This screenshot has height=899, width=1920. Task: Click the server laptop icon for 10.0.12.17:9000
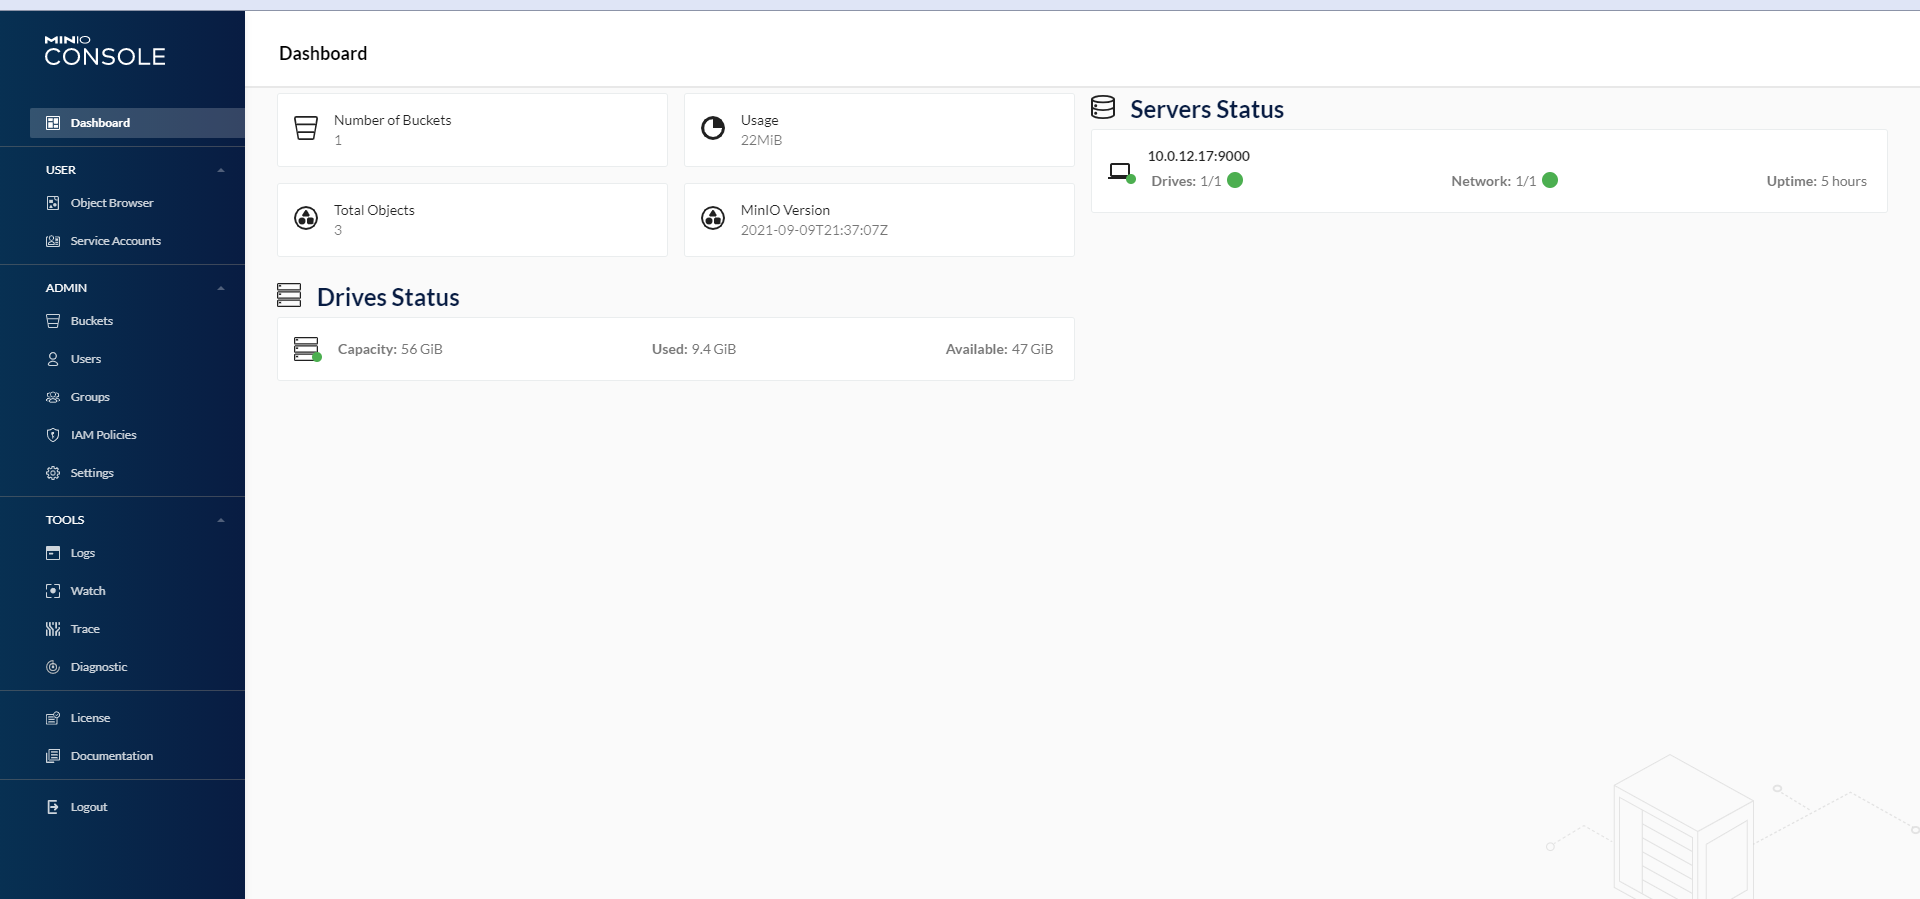click(1121, 173)
